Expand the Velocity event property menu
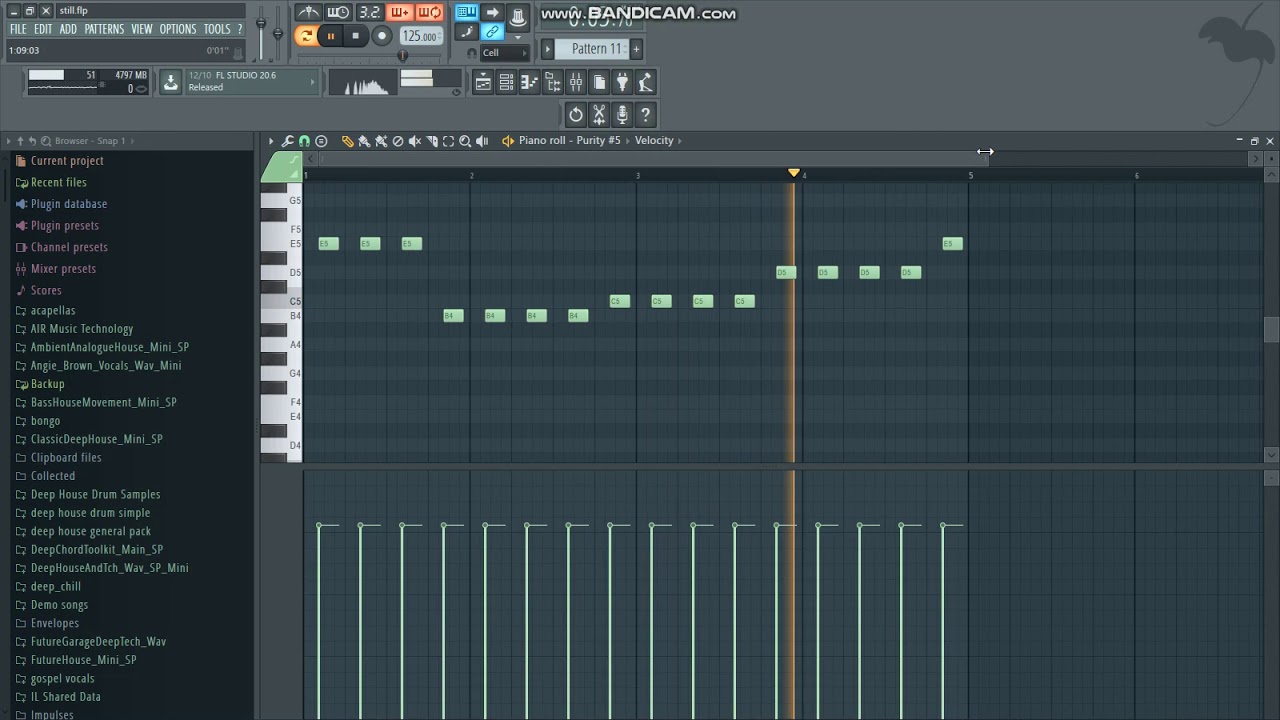 (x=658, y=141)
